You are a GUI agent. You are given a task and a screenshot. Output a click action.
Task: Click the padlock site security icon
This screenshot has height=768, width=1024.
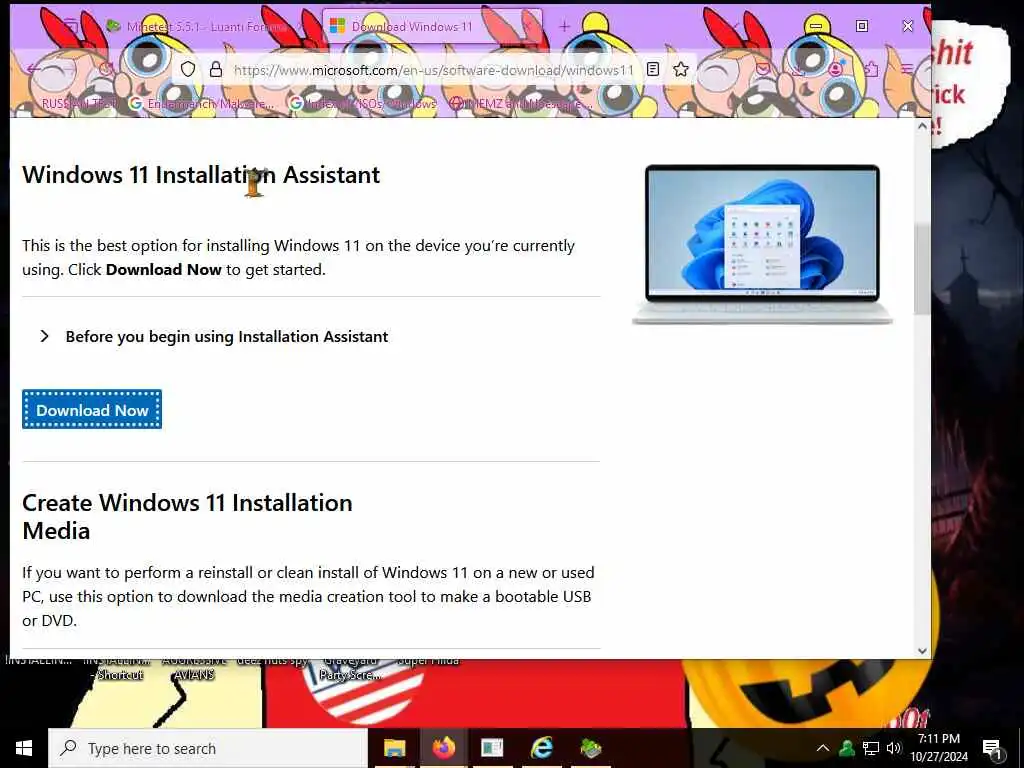pos(216,69)
